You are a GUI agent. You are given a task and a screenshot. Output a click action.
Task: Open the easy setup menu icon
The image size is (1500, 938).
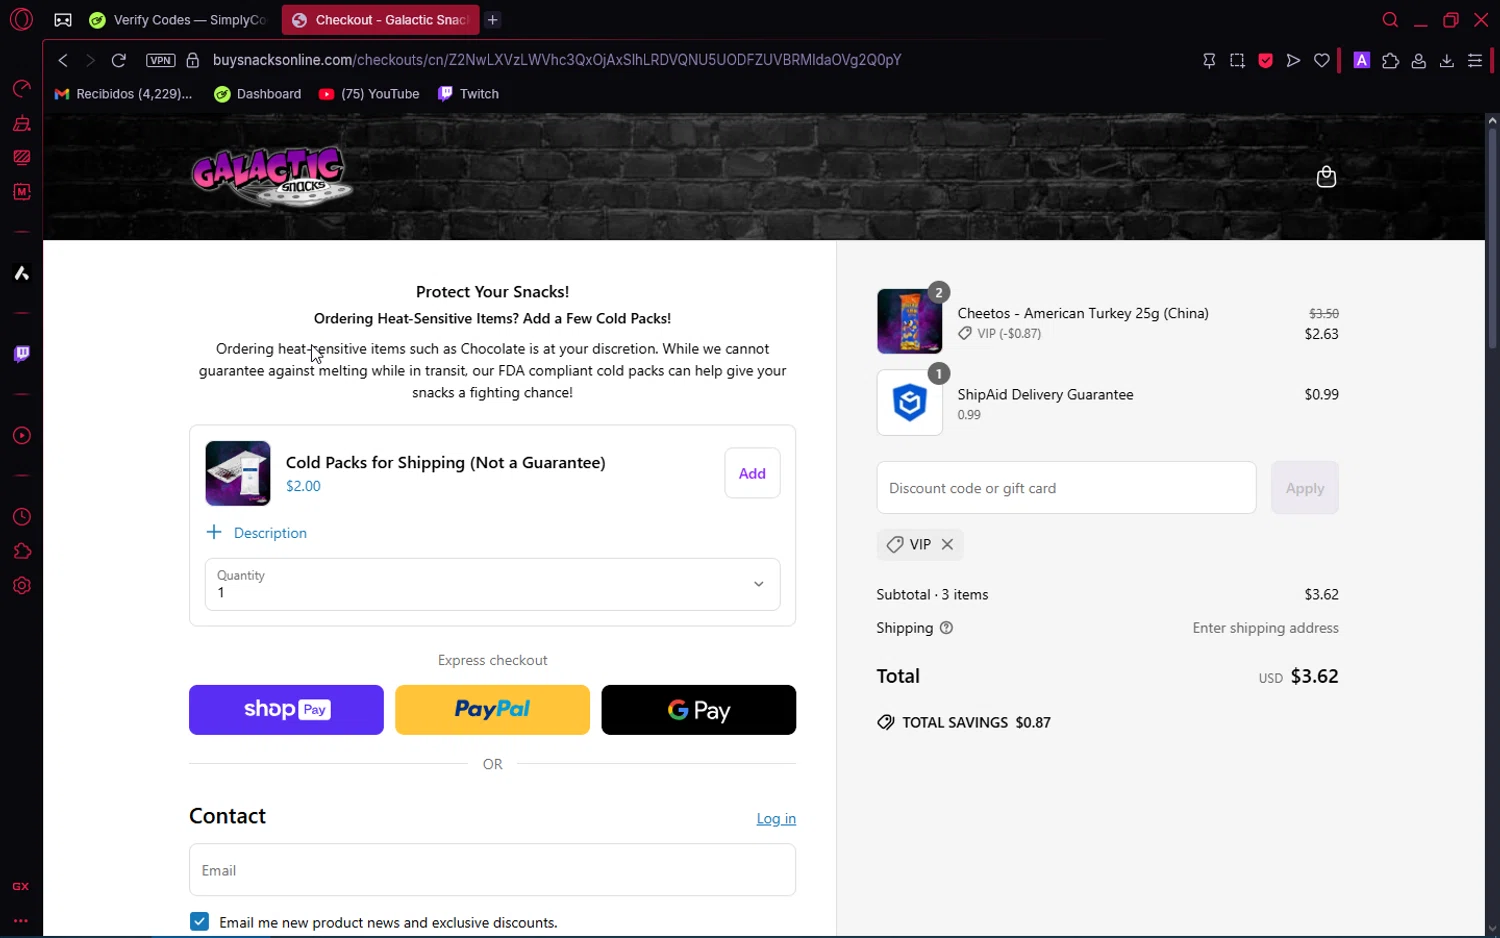tap(1475, 61)
